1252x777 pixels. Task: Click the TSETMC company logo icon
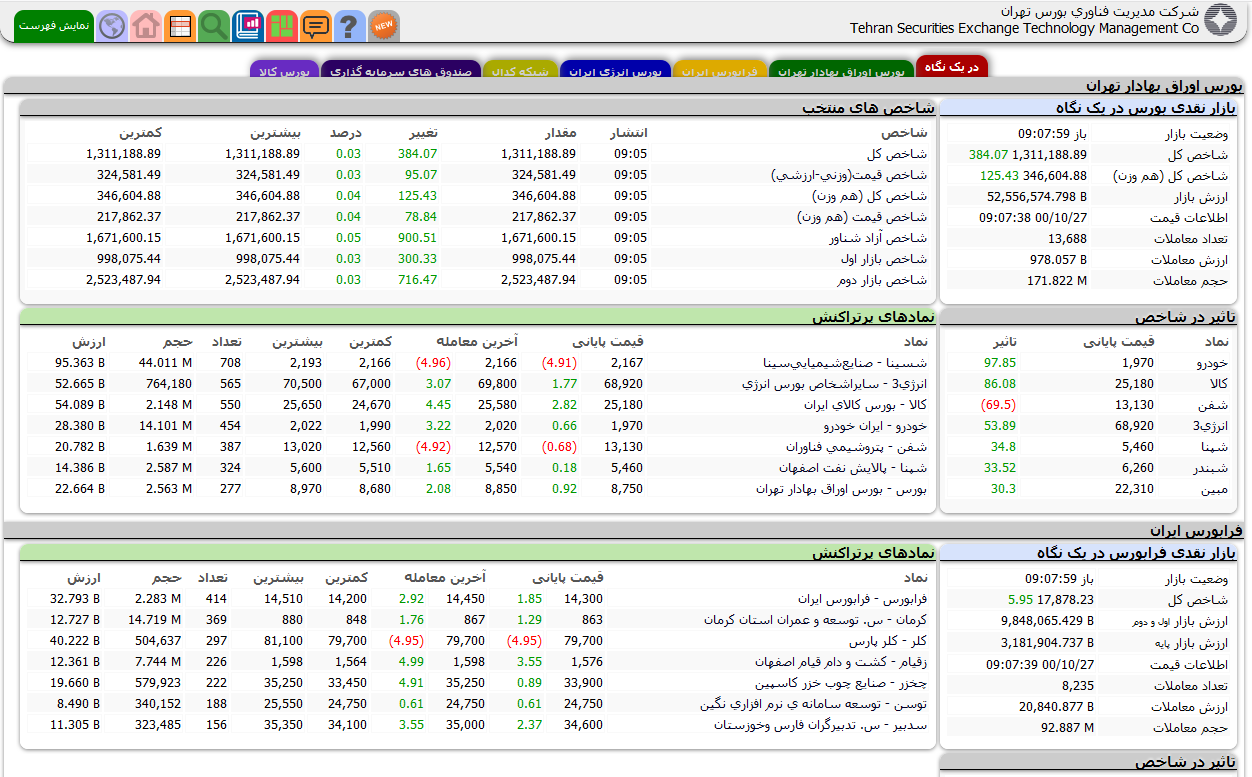pyautogui.click(x=1220, y=20)
